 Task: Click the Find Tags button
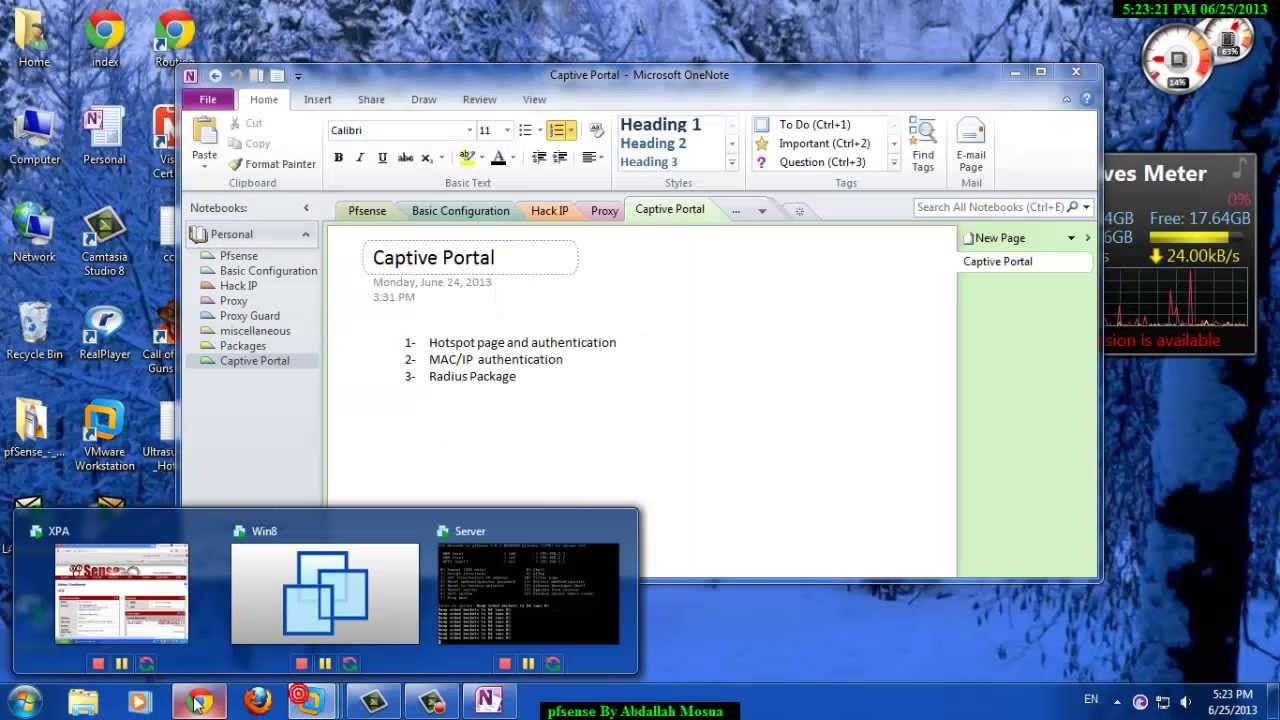pos(923,145)
